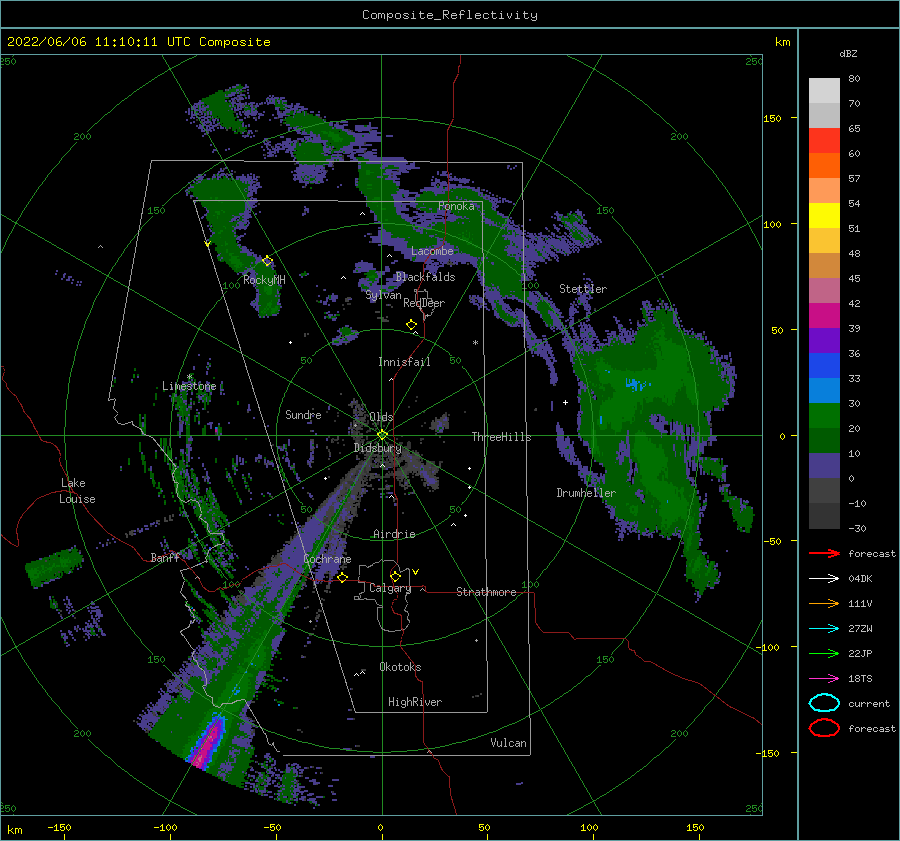Pick the dark green 20 dBZ swatch

824,440
